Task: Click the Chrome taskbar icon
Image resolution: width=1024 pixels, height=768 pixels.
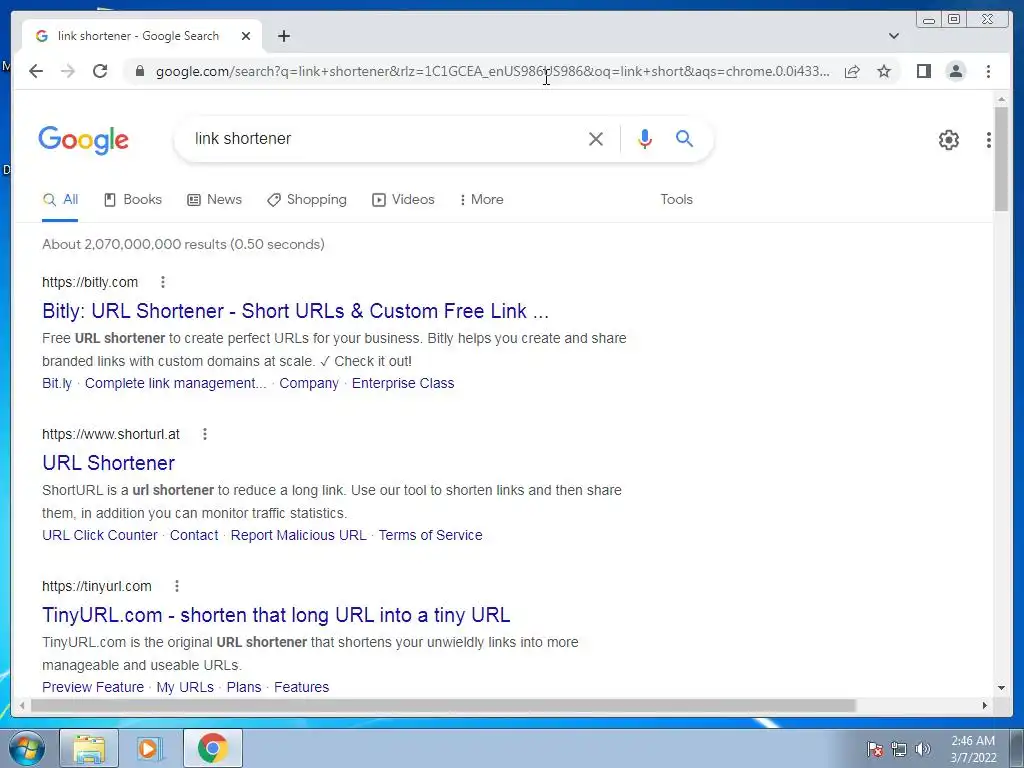Action: pyautogui.click(x=213, y=748)
